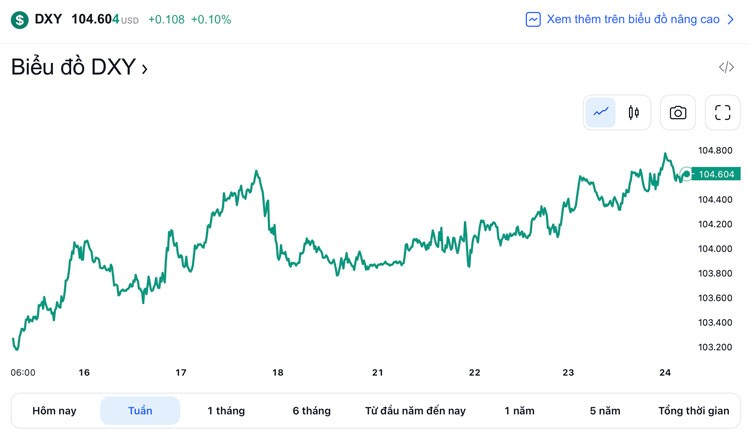Select the 'Hôm nay' time range
The width and height of the screenshot is (750, 433).
point(54,411)
